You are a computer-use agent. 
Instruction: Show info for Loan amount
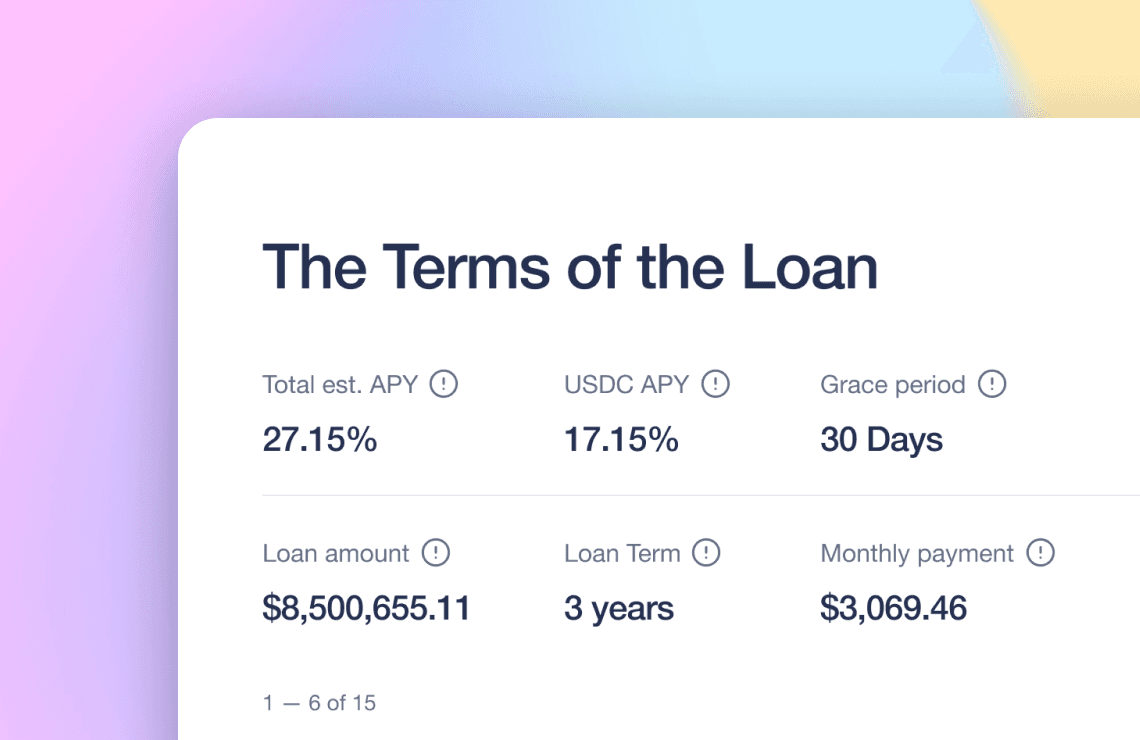(x=436, y=552)
